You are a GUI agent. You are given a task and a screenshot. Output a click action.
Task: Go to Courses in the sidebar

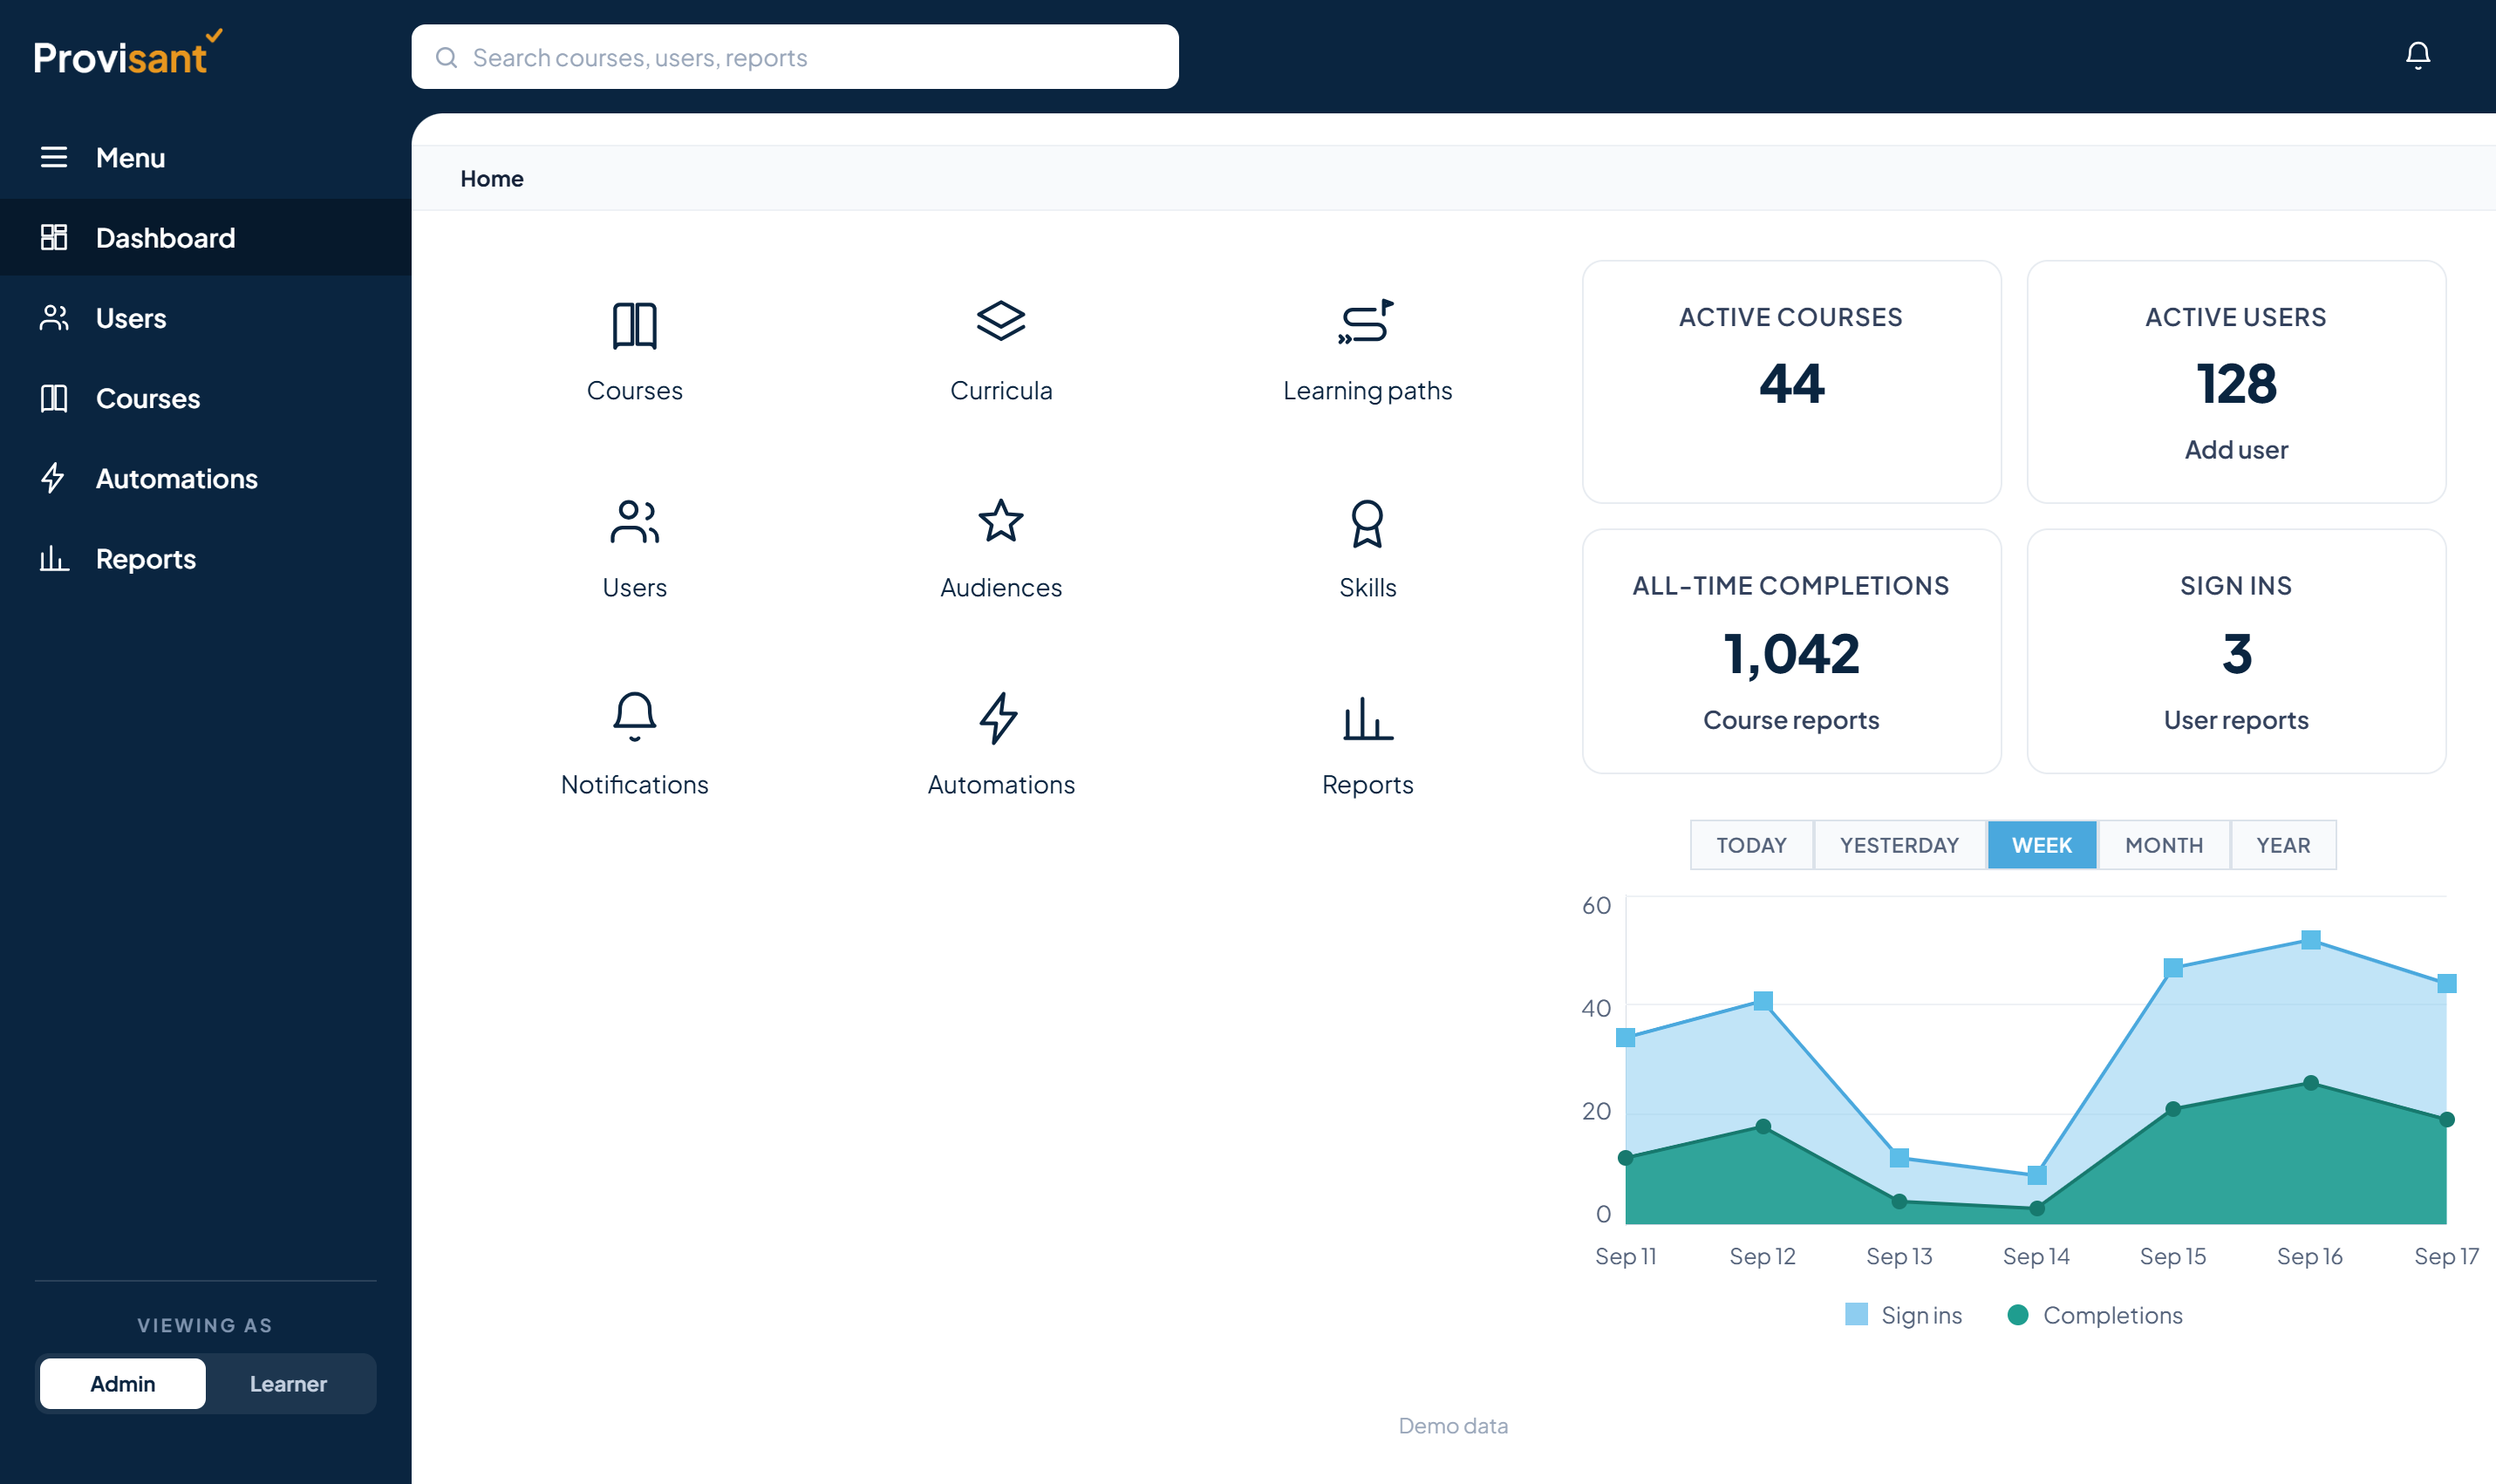[x=205, y=398]
